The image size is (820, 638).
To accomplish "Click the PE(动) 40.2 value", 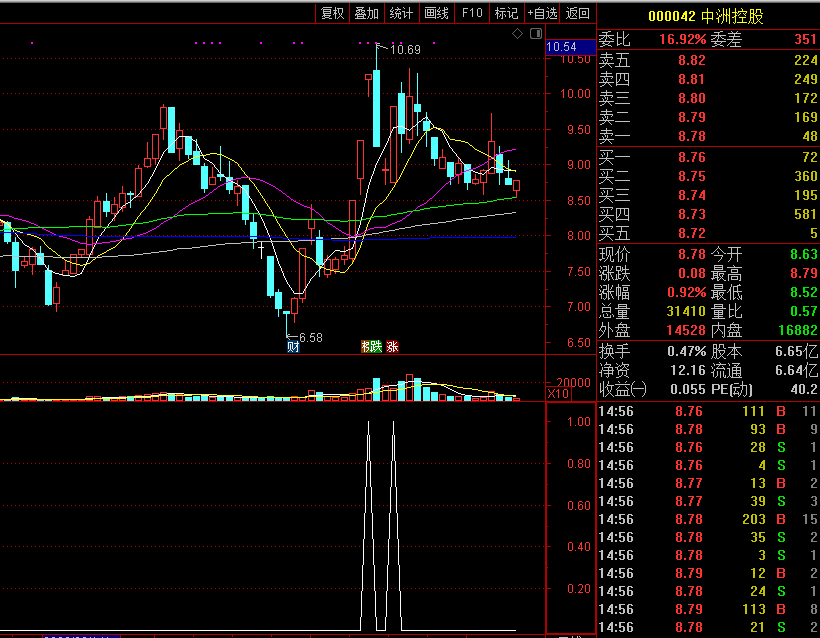I will pos(804,390).
